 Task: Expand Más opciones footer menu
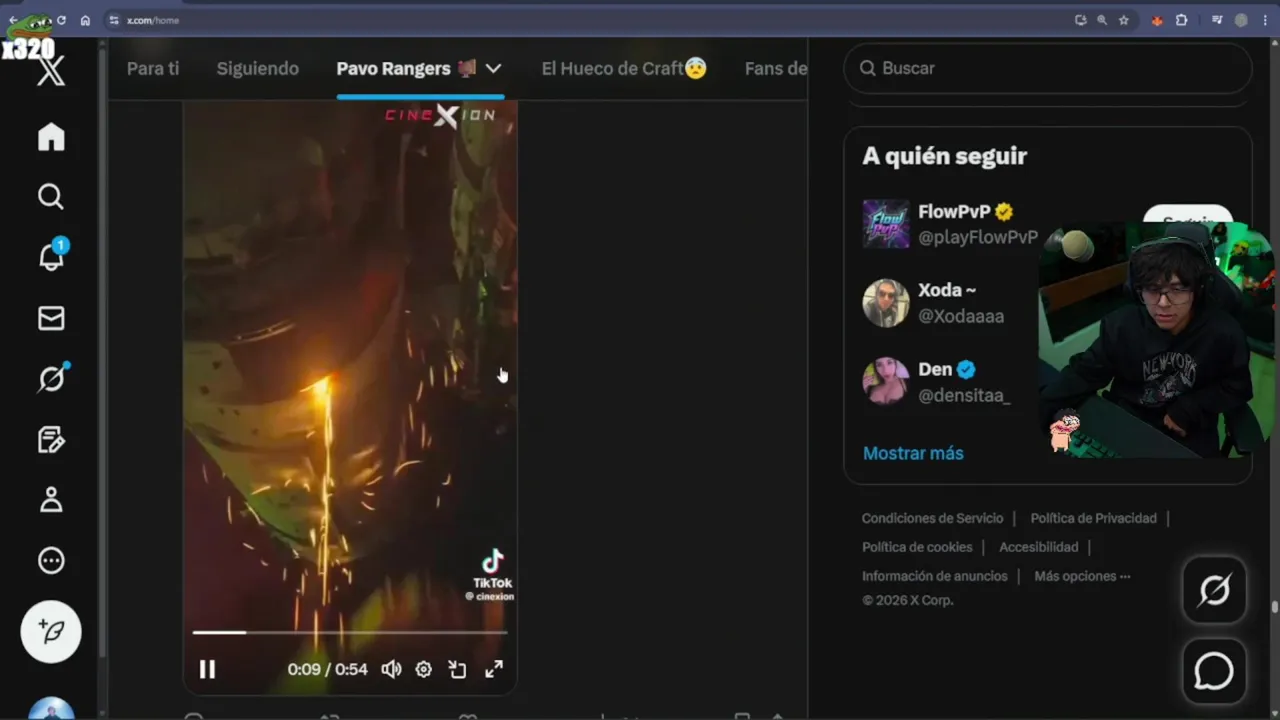coord(1082,576)
